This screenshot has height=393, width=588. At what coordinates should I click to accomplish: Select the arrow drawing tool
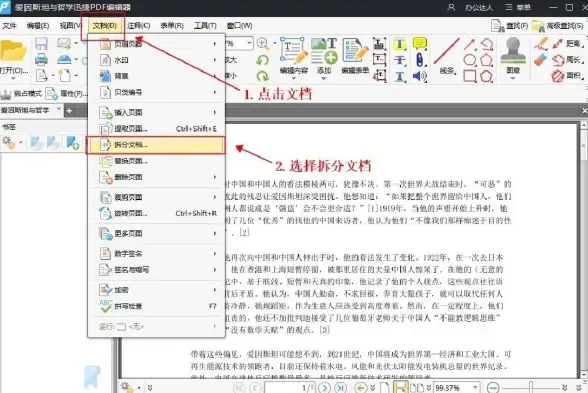pos(470,44)
